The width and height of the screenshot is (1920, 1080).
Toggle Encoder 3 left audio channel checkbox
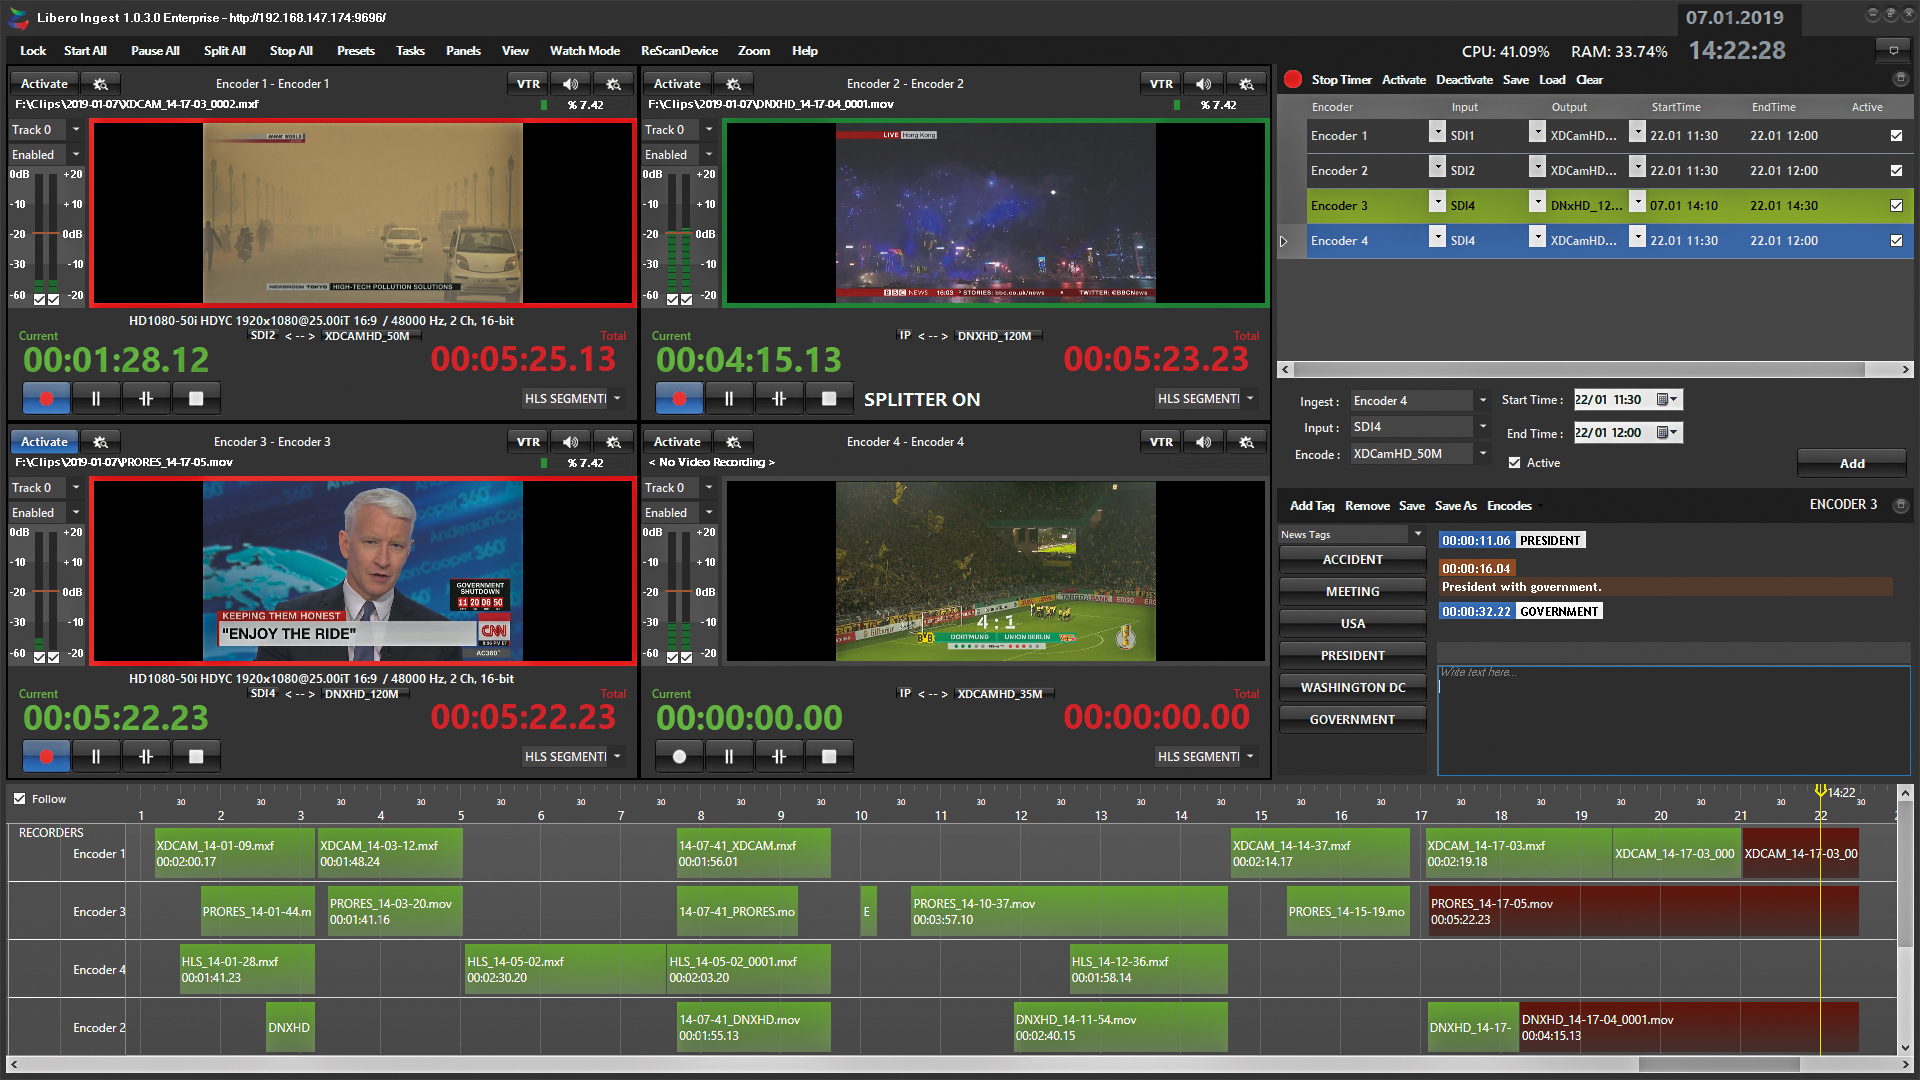coord(40,657)
